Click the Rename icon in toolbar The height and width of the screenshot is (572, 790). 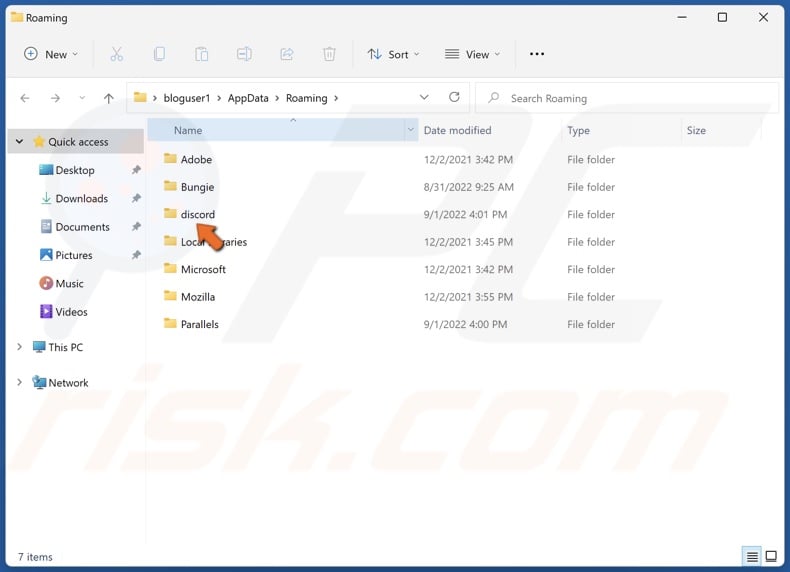[x=244, y=54]
